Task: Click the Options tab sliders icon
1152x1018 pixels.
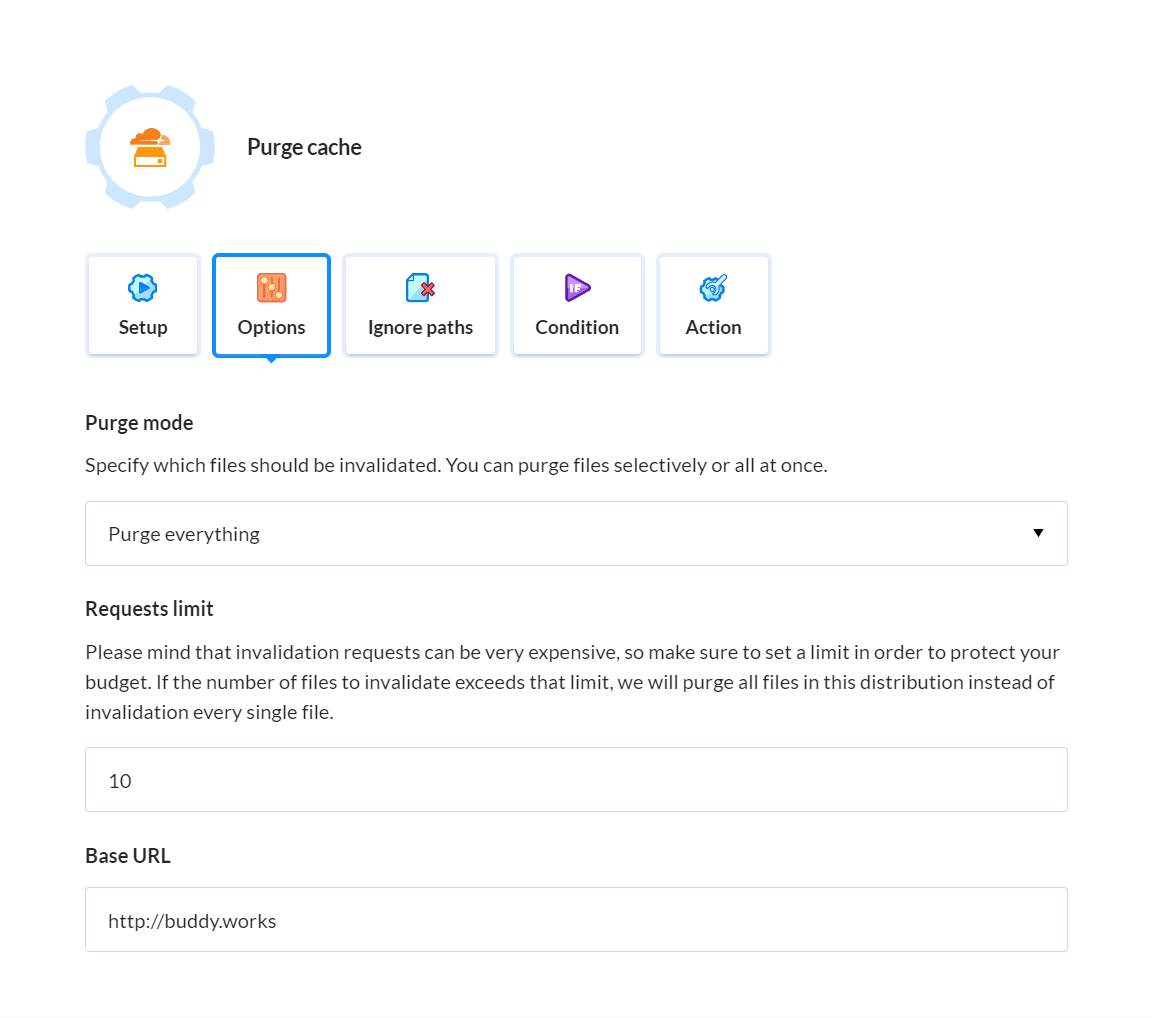Action: (x=271, y=288)
